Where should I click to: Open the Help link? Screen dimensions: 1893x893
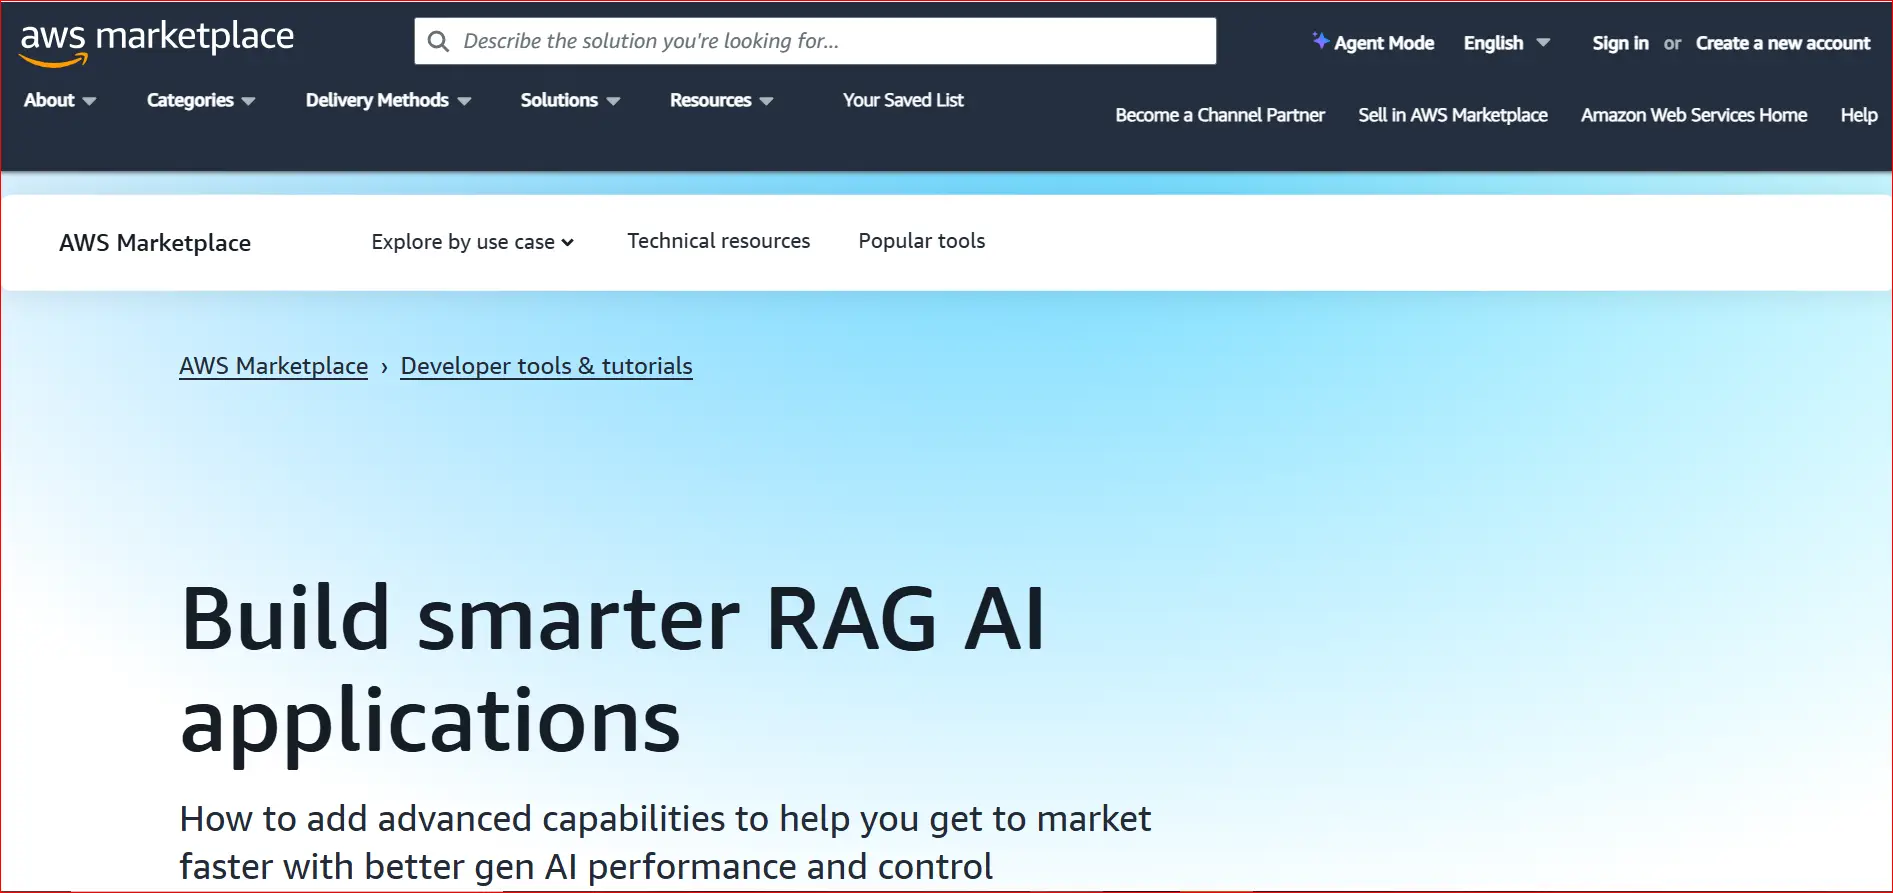[1858, 115]
